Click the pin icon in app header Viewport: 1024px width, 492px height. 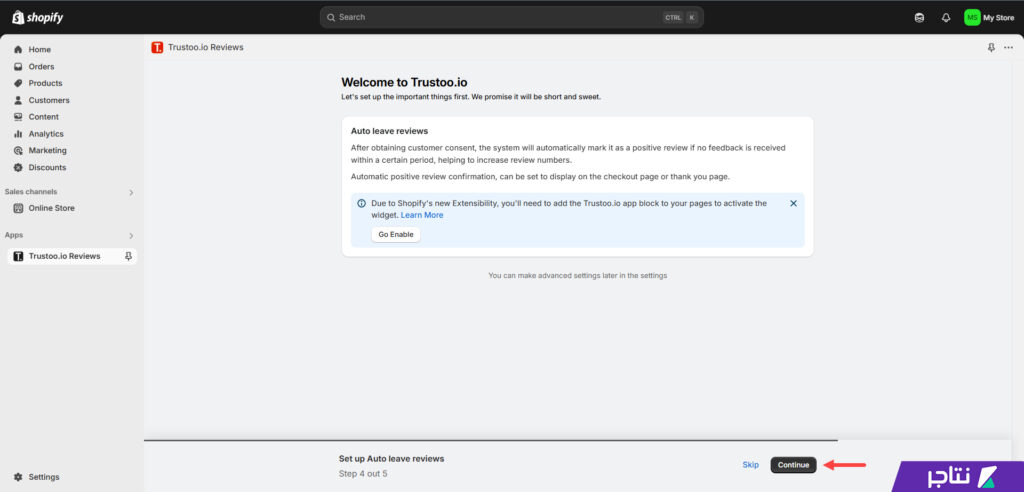click(x=991, y=47)
